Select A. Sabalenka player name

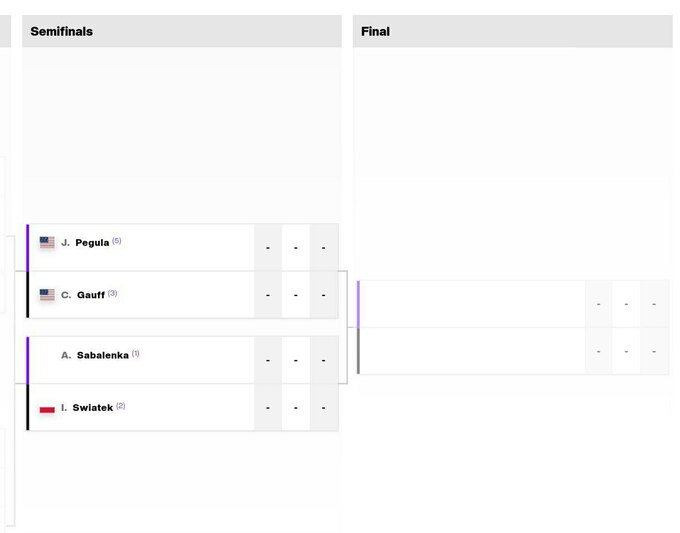point(95,355)
